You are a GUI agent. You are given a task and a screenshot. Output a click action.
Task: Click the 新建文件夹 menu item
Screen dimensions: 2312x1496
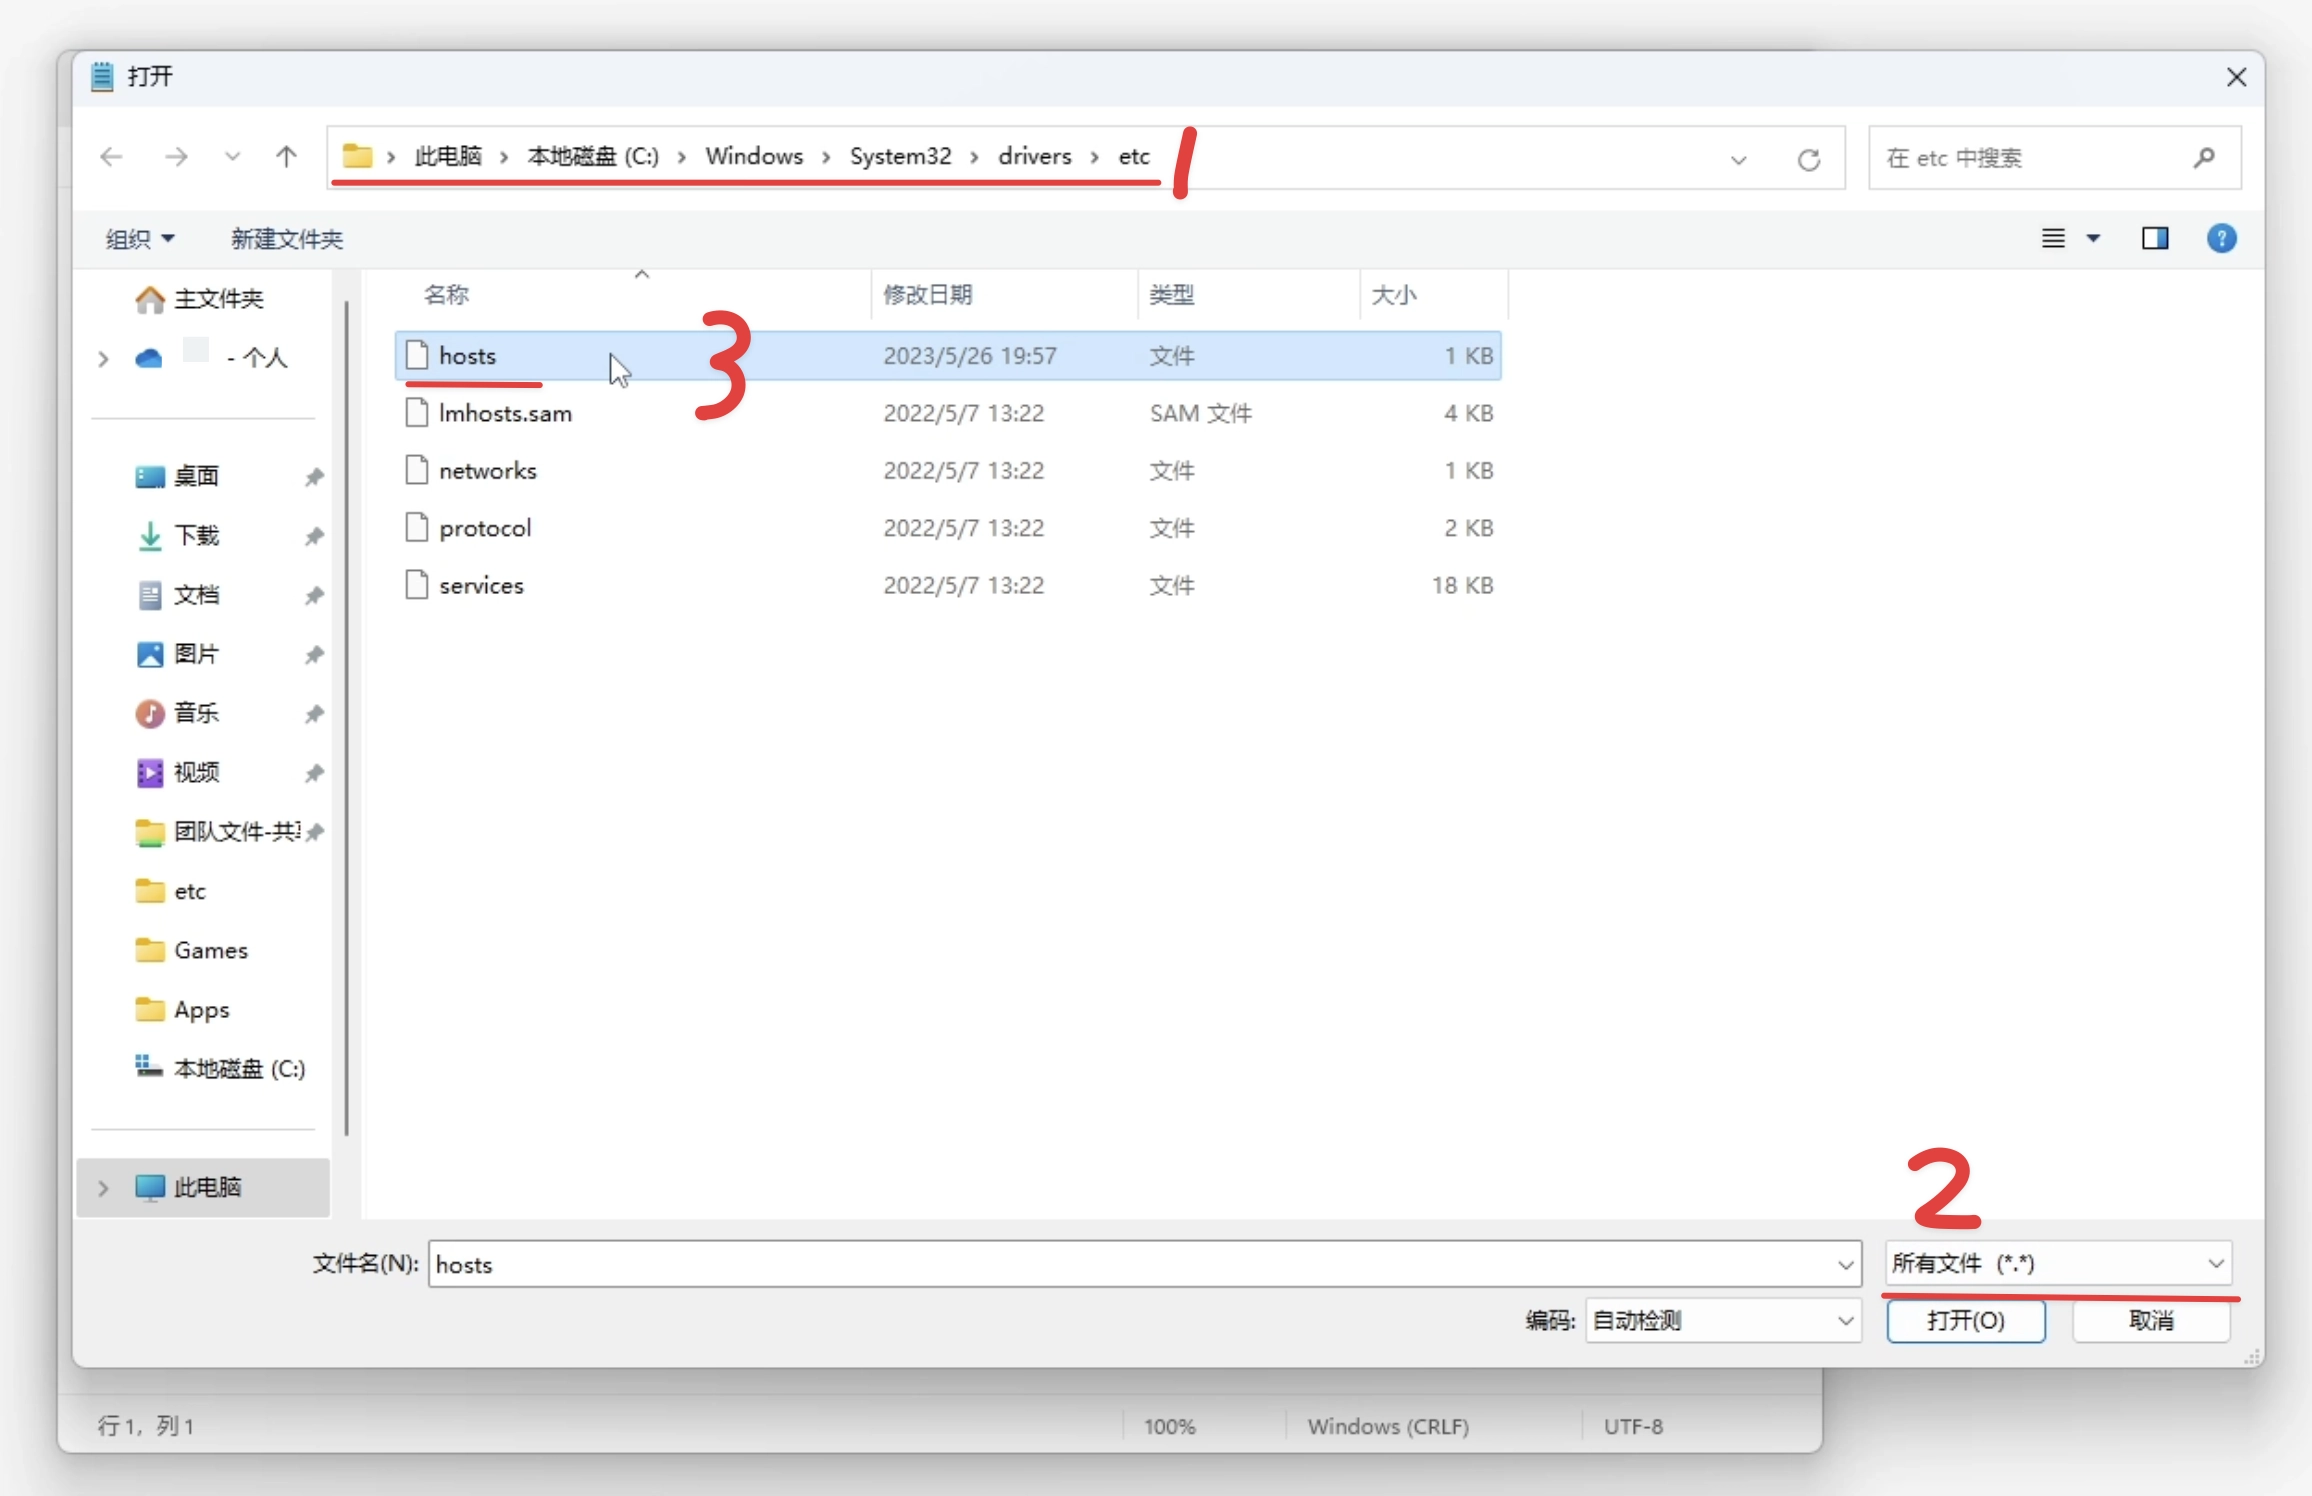pos(286,238)
